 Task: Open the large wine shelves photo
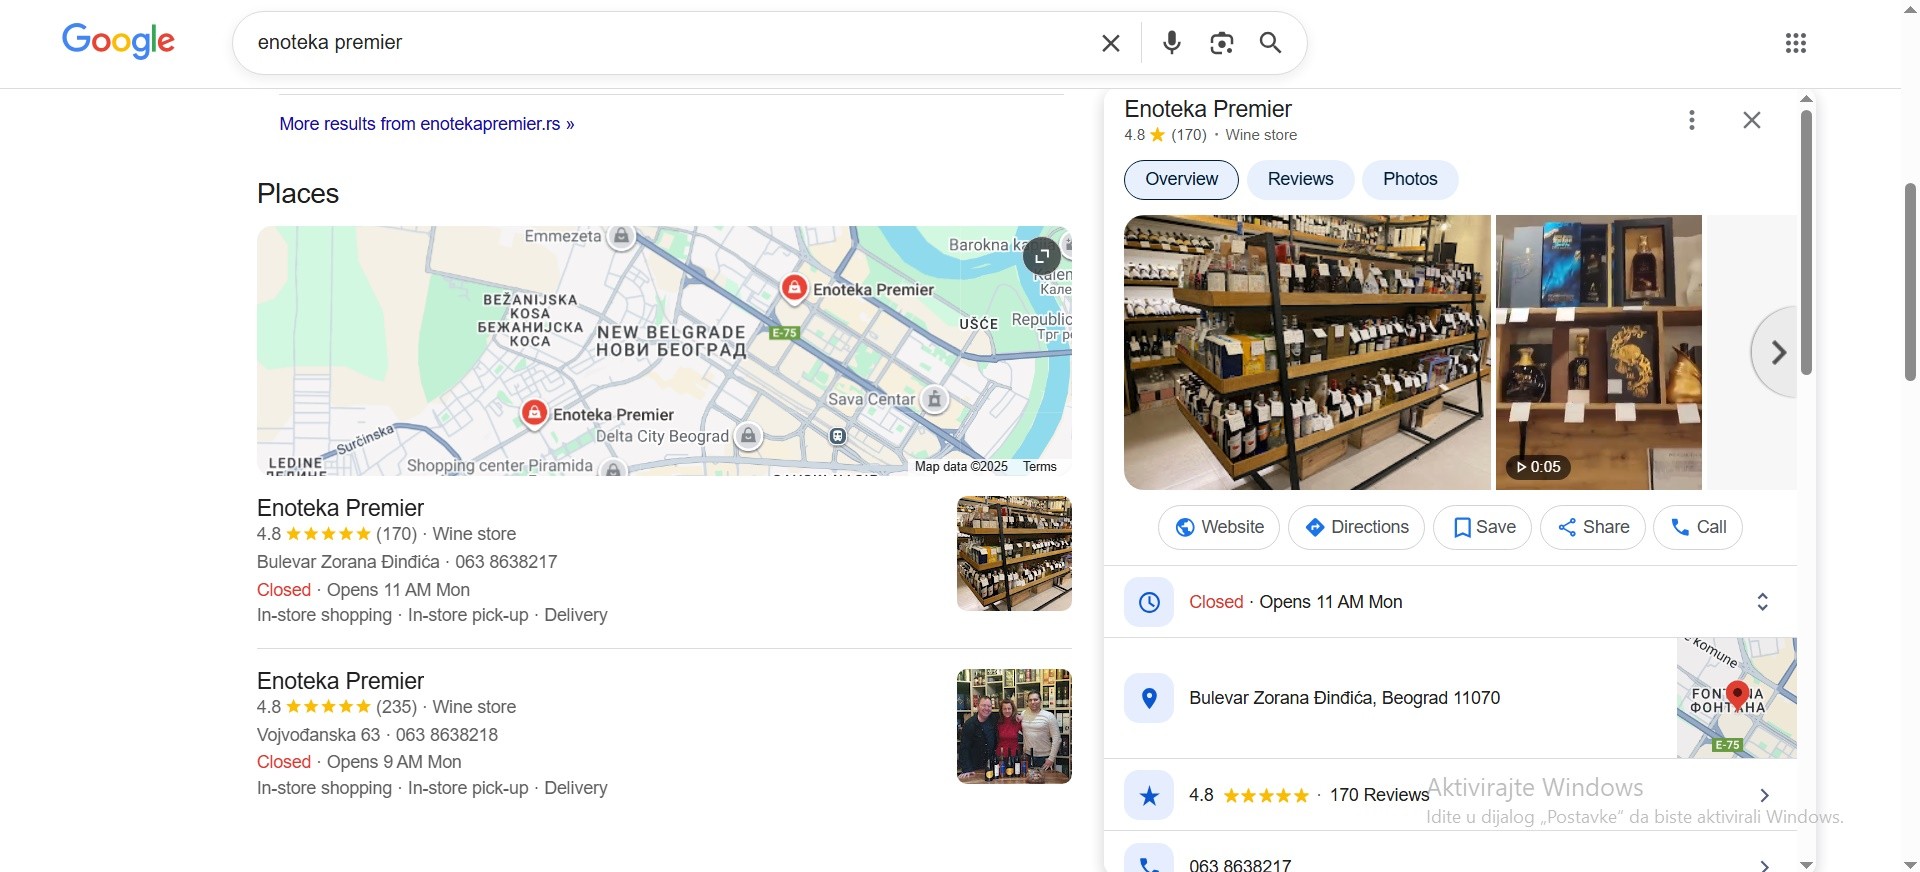pyautogui.click(x=1307, y=352)
